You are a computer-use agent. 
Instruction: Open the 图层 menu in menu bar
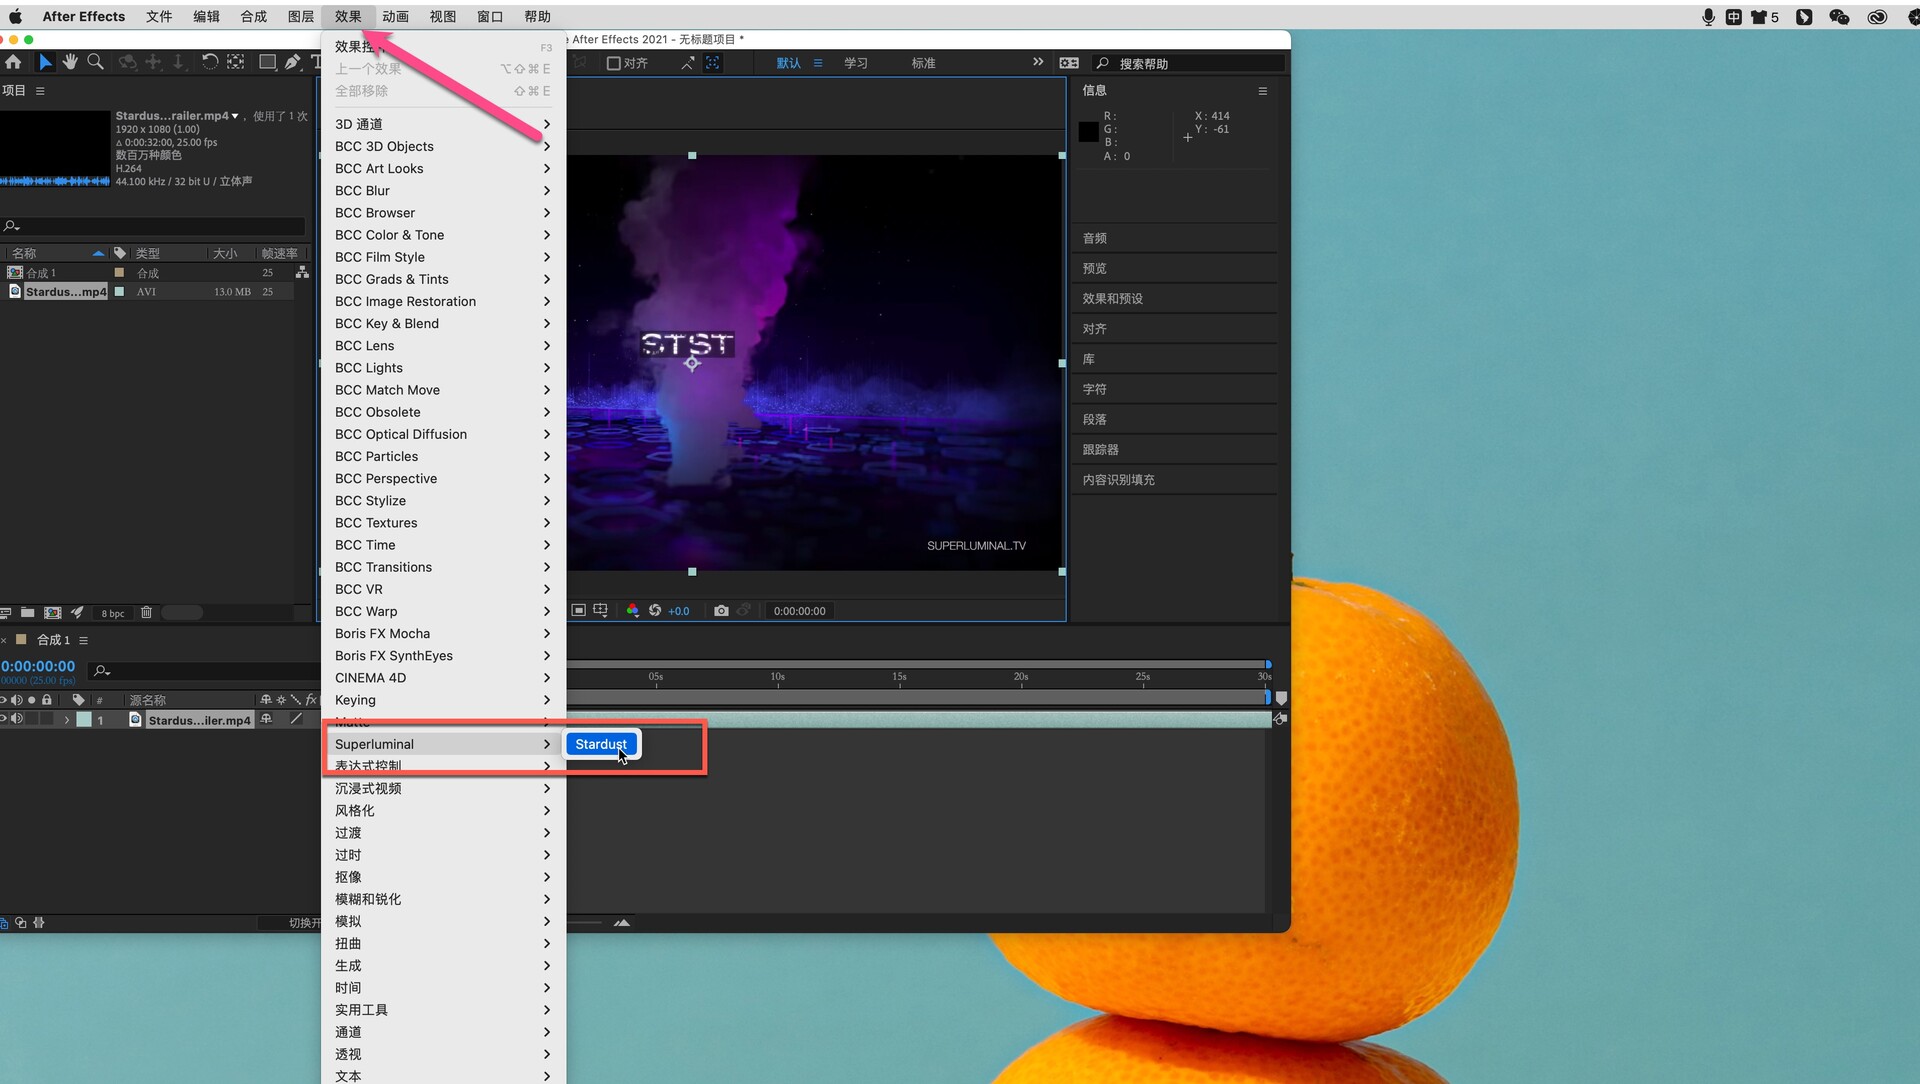(301, 16)
